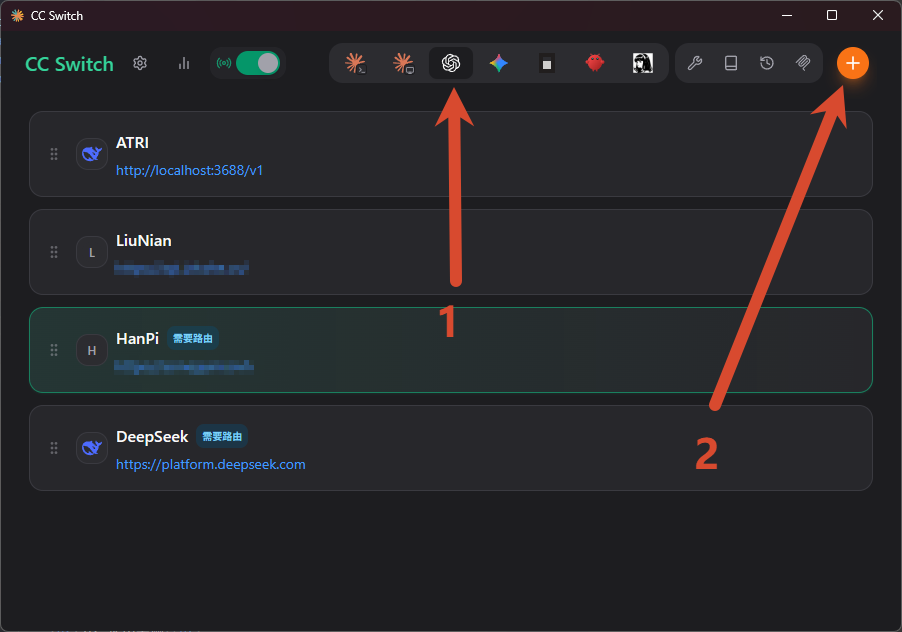Select the Gemini sparkle app tab
This screenshot has height=632, width=902.
click(x=499, y=63)
